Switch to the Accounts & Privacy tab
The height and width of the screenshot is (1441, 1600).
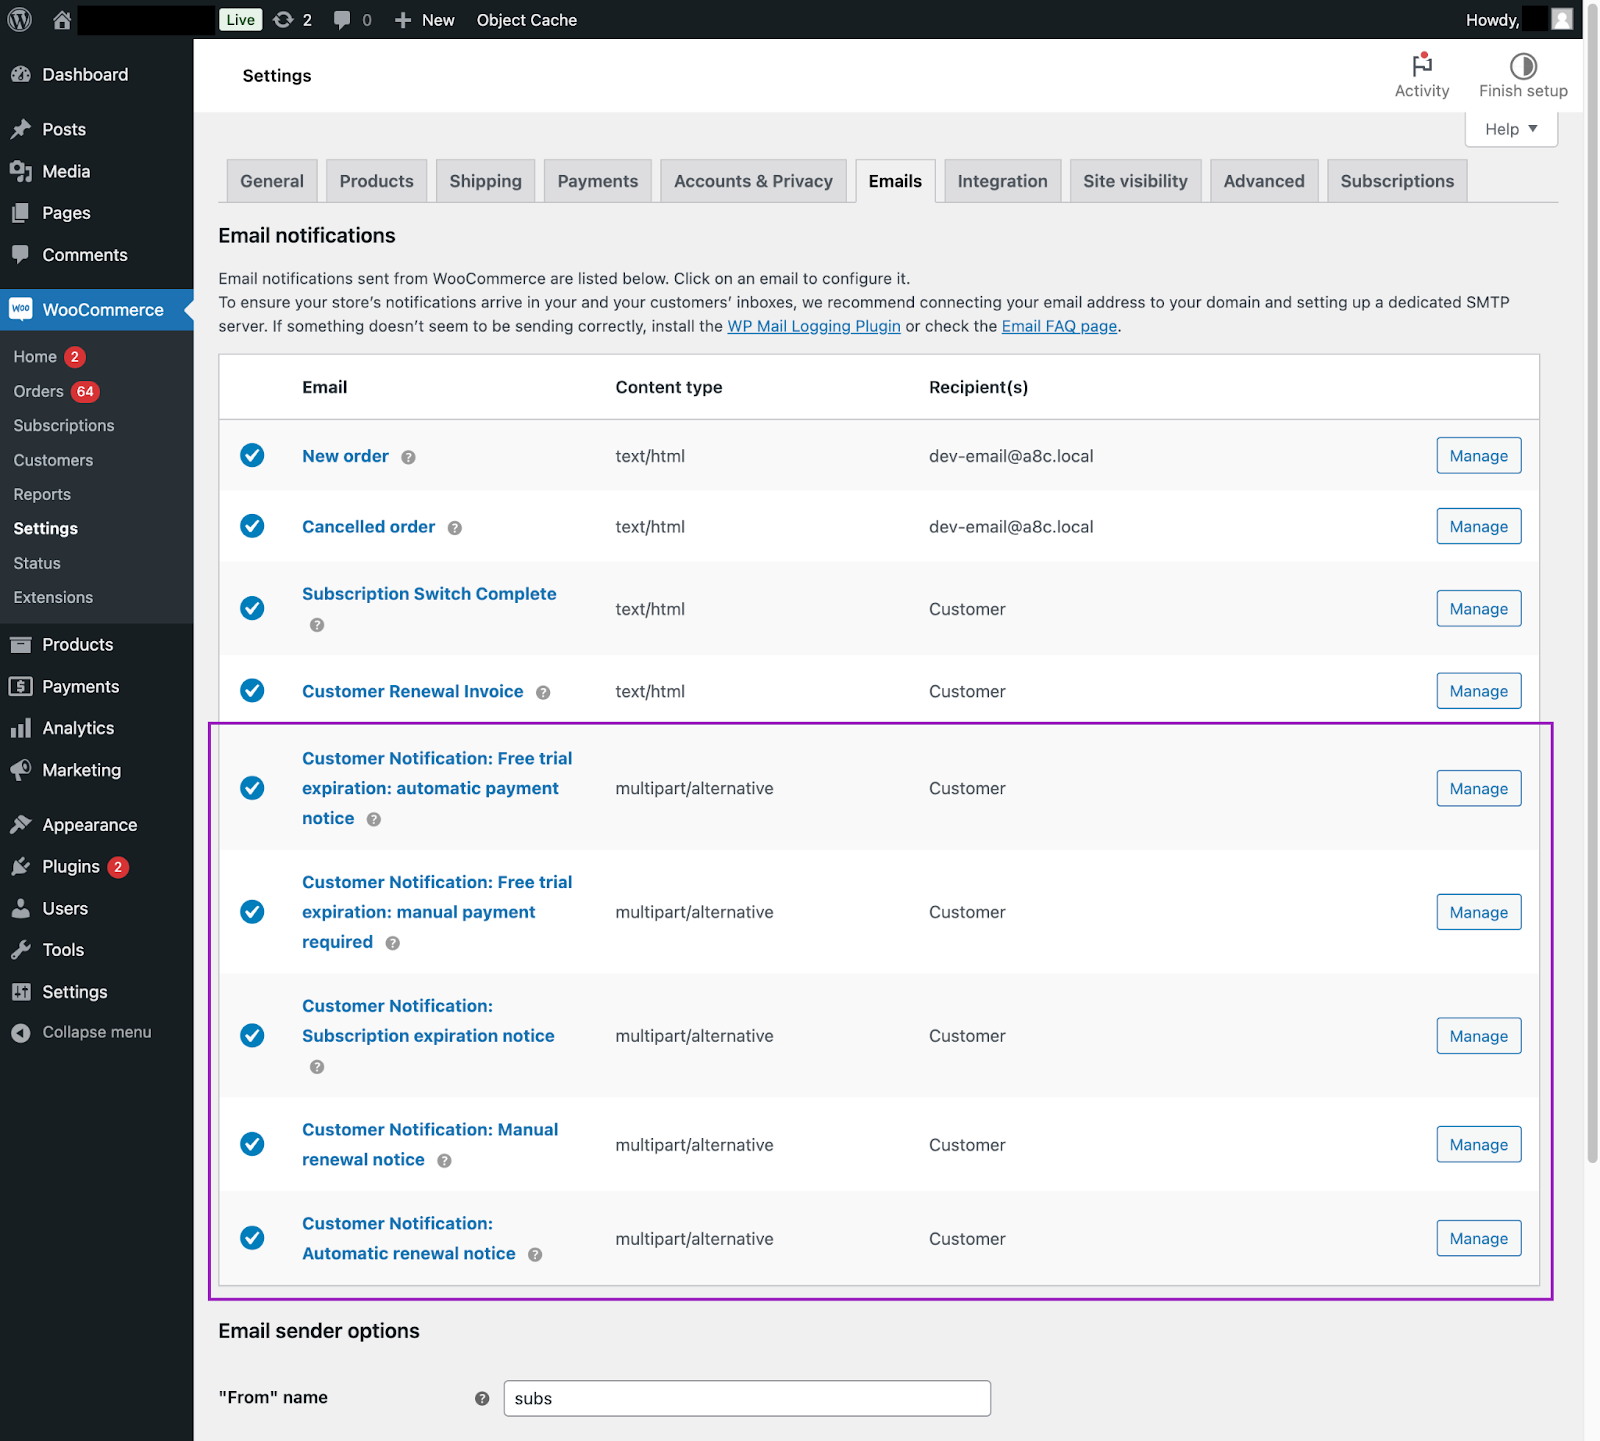[753, 181]
